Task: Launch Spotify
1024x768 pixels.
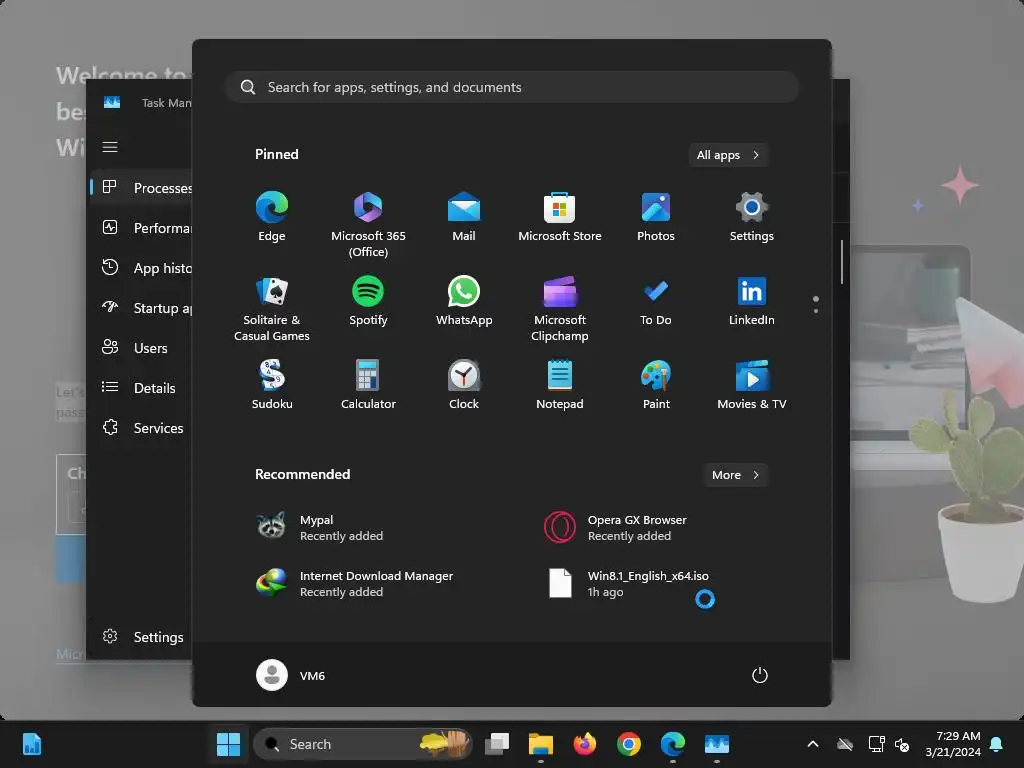Action: tap(368, 300)
